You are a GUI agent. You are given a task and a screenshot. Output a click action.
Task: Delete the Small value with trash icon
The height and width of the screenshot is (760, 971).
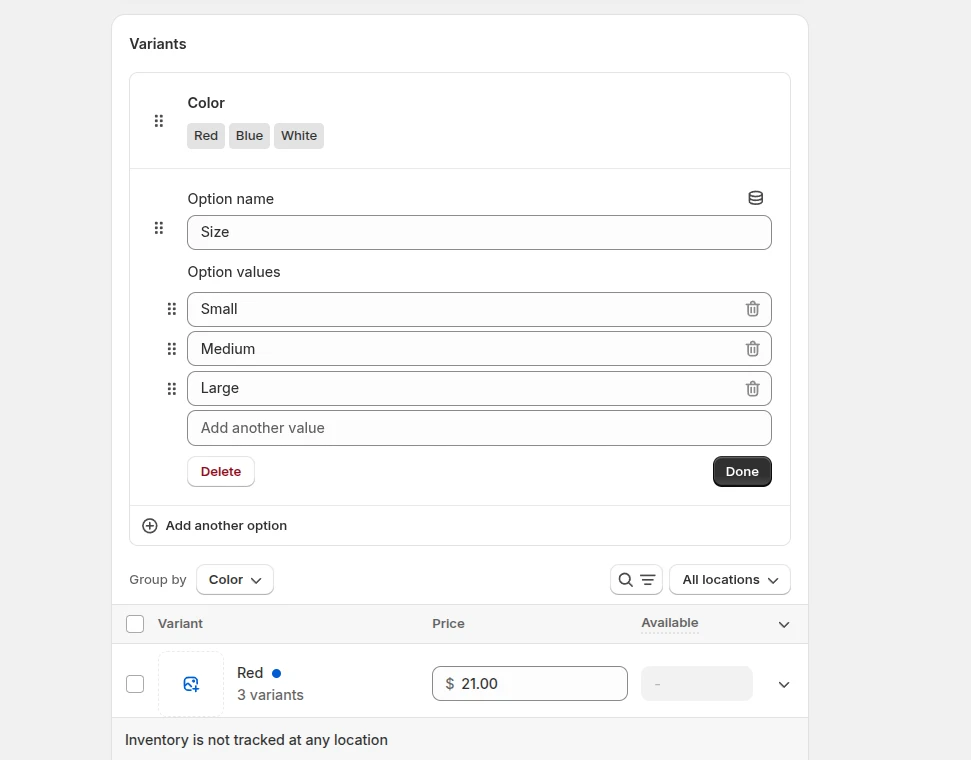coord(752,309)
